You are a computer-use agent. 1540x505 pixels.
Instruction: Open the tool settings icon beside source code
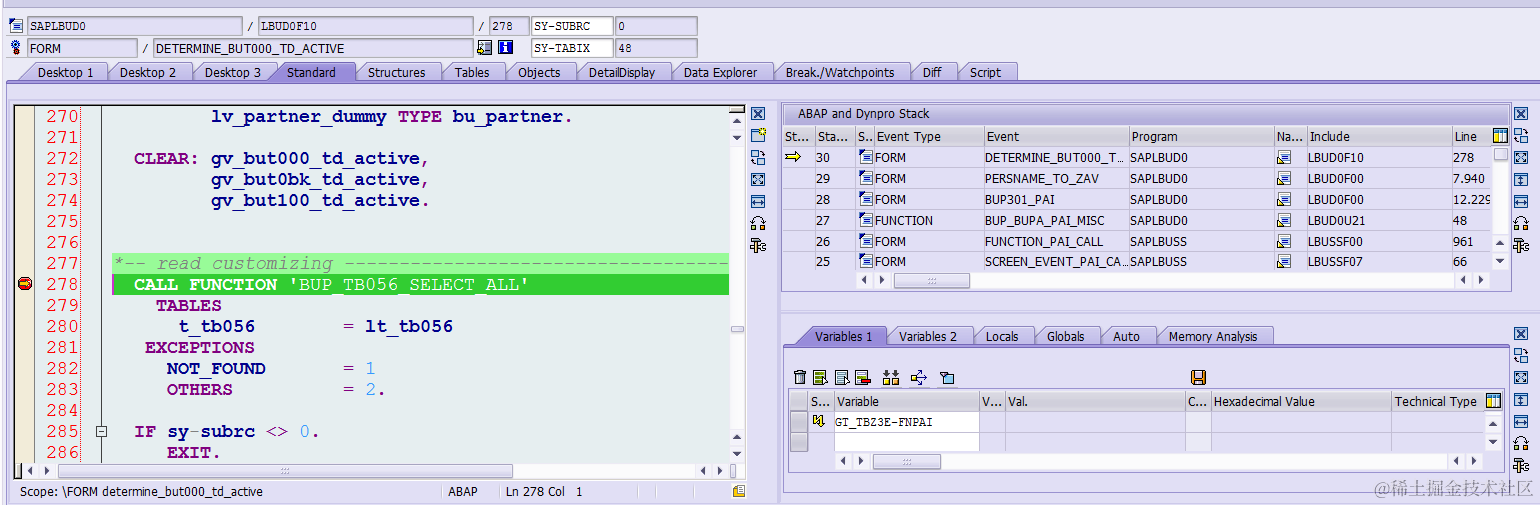coord(758,245)
